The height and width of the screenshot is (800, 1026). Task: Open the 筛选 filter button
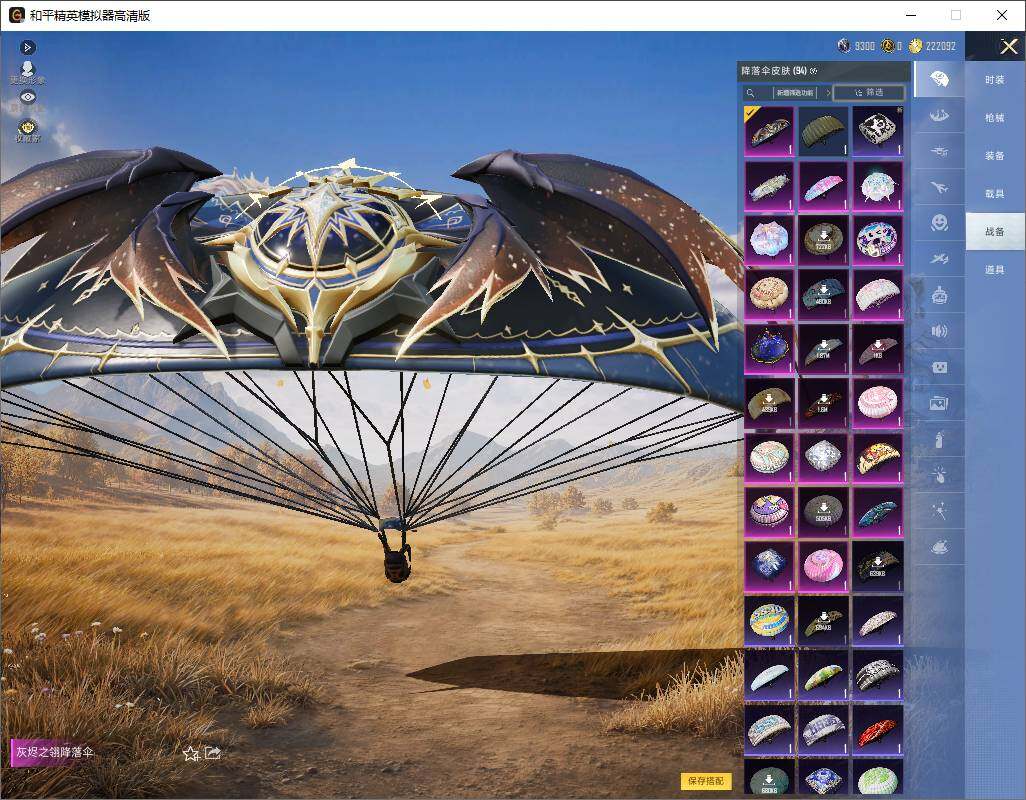[x=869, y=93]
